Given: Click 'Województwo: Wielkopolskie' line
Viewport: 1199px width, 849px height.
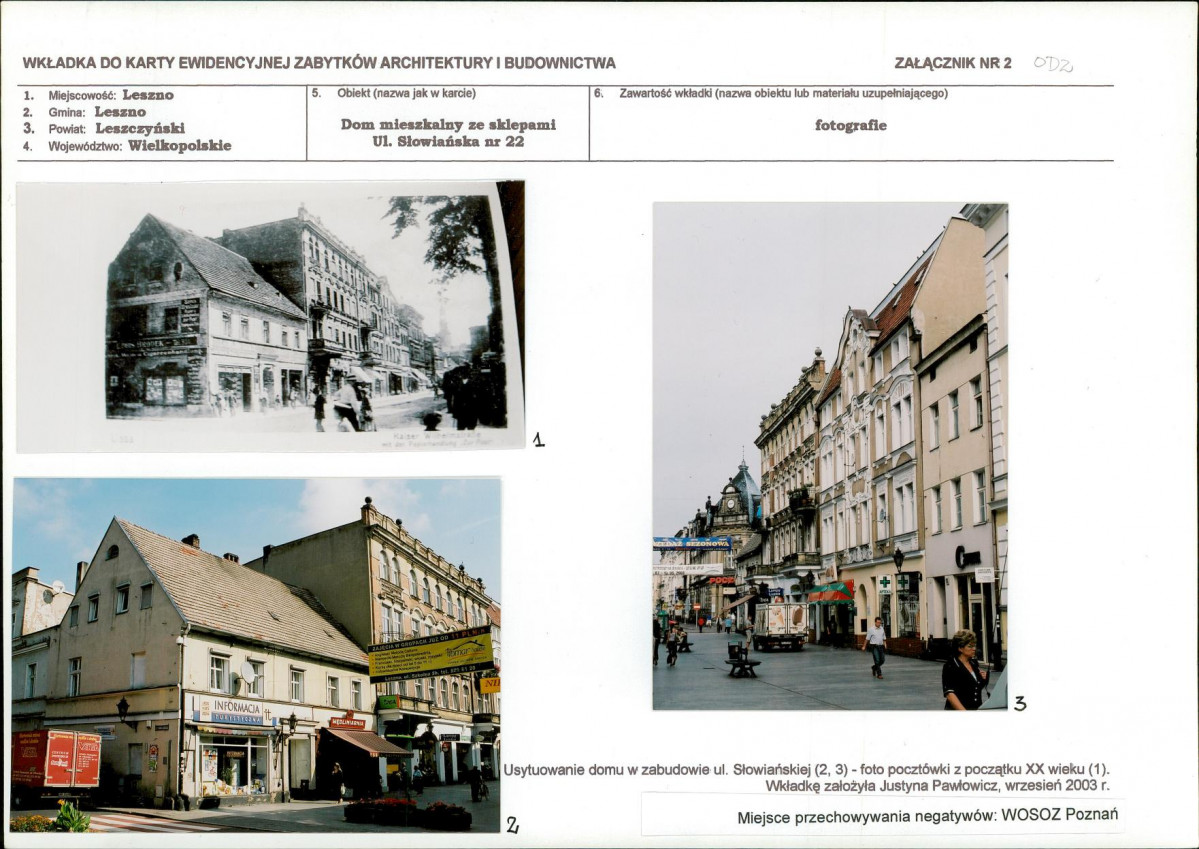Looking at the screenshot, I should 127,145.
